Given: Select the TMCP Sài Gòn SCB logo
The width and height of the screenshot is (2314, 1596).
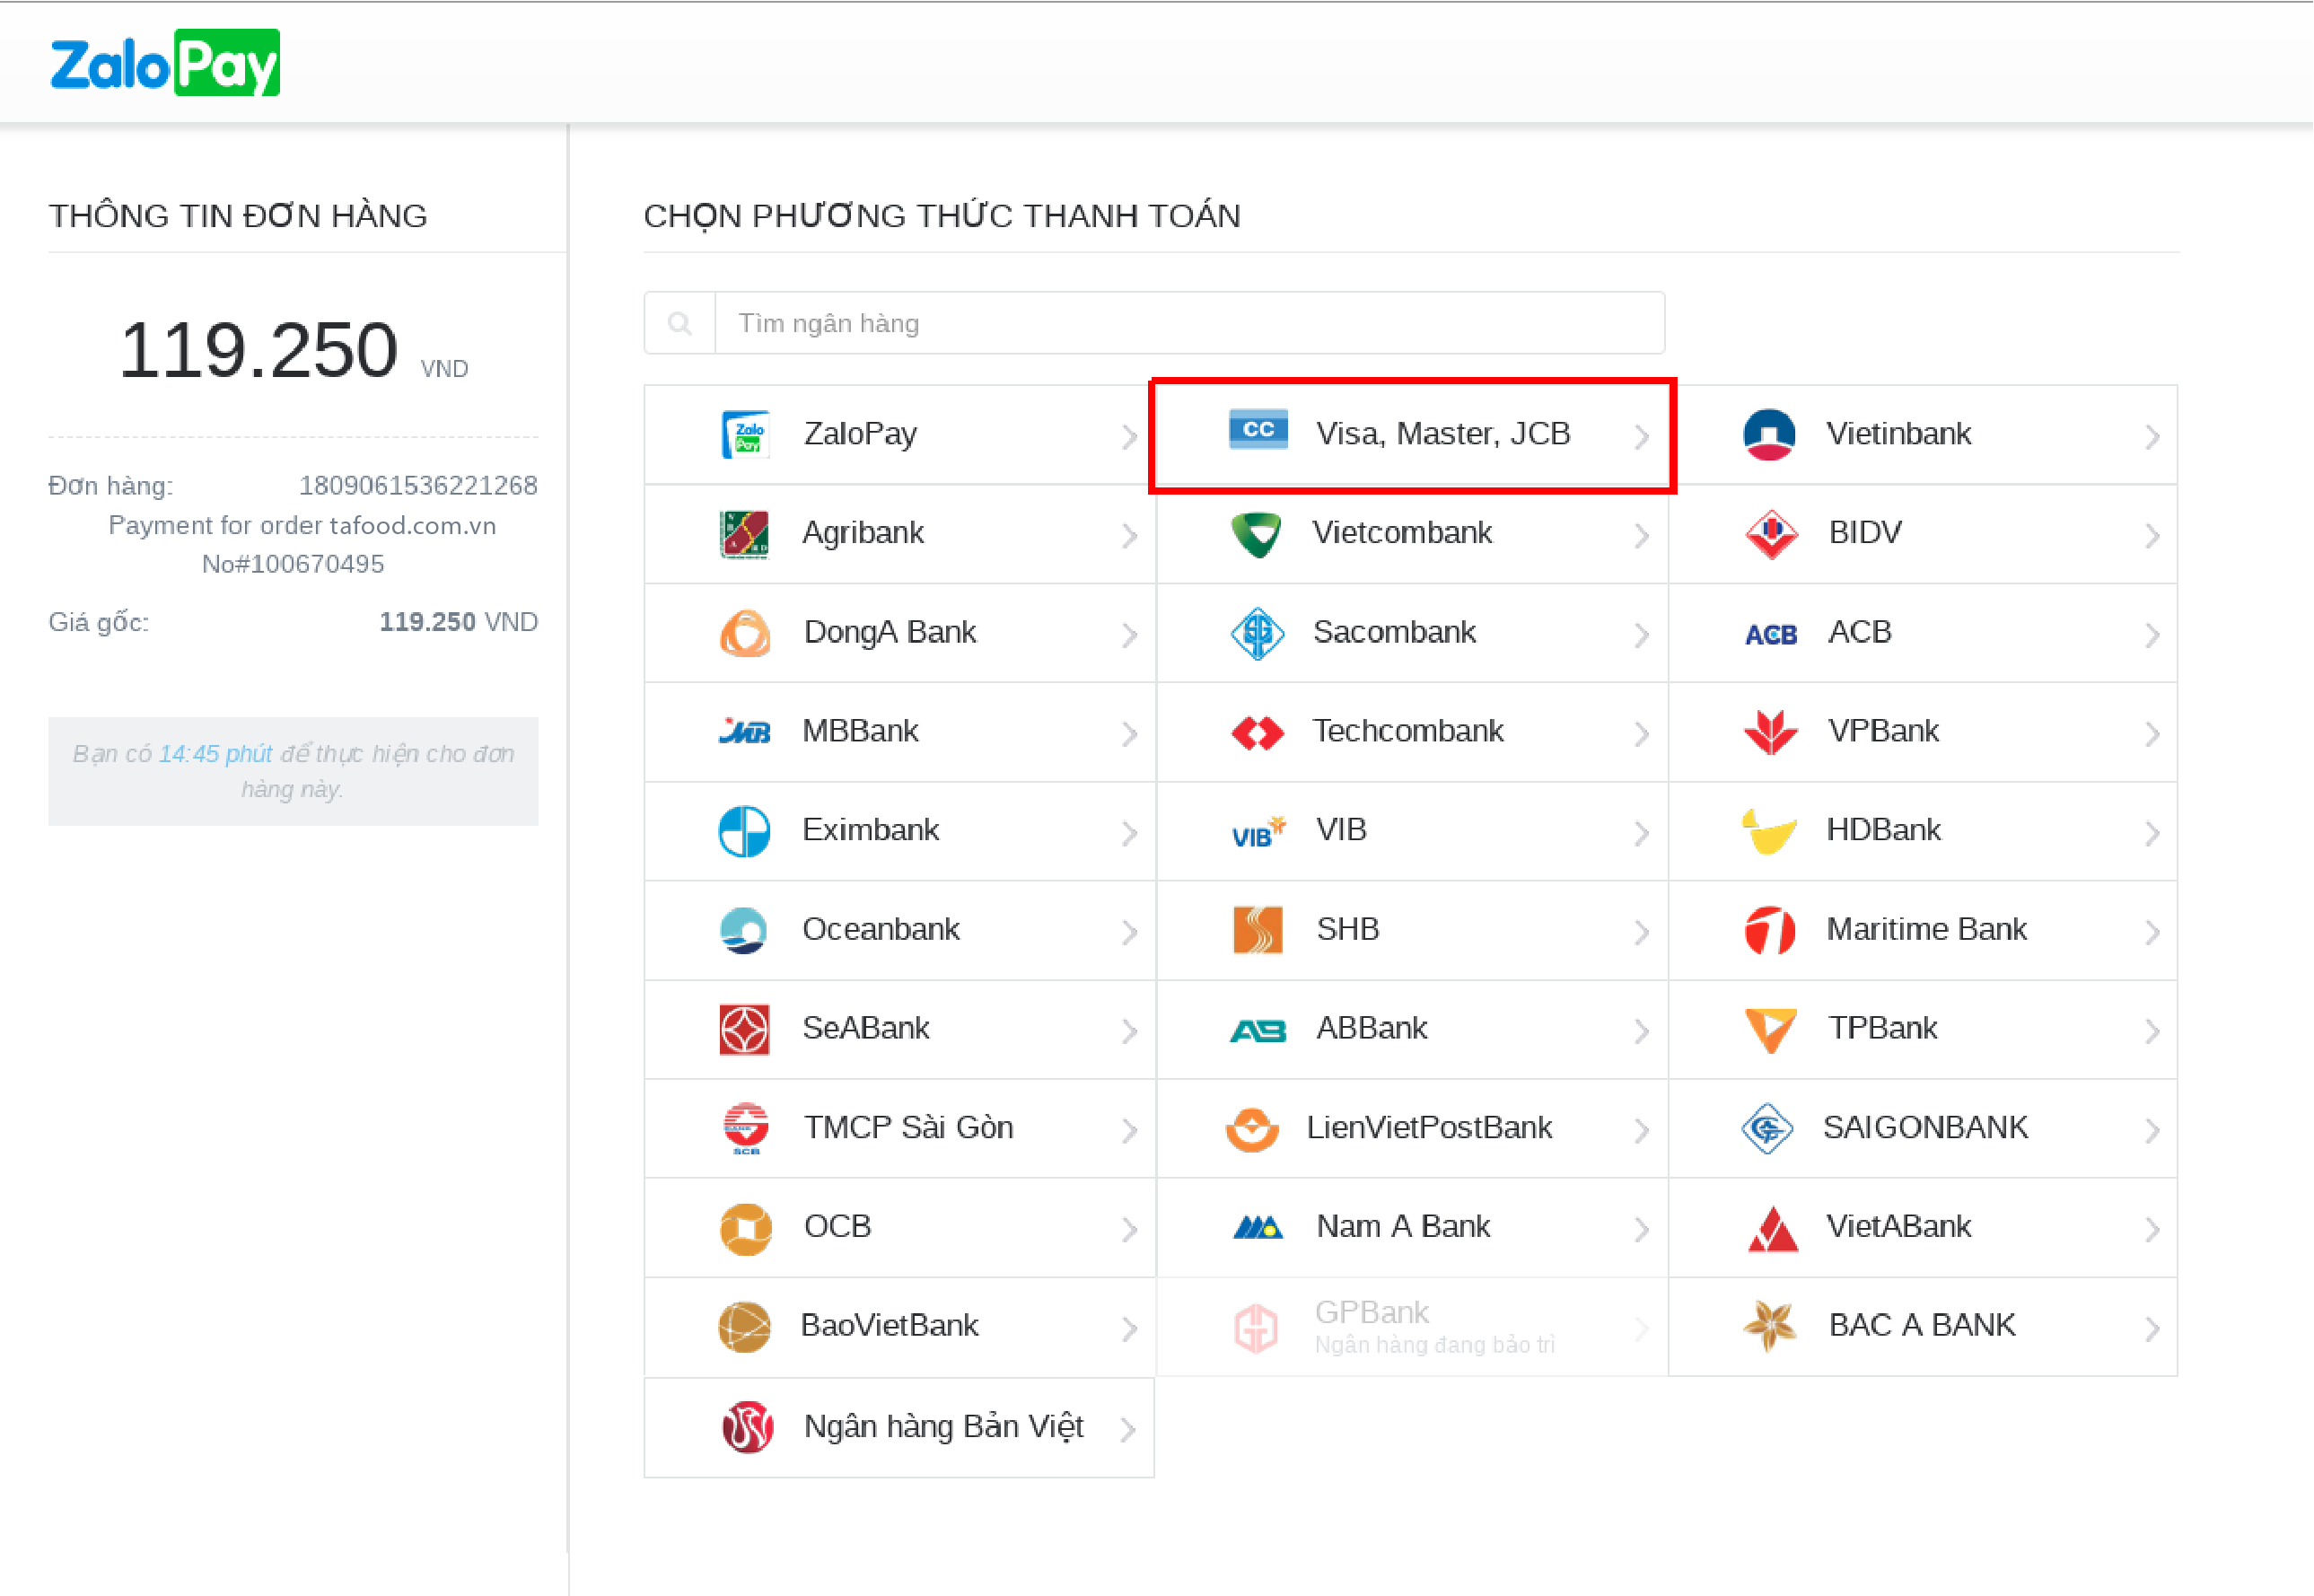Looking at the screenshot, I should [746, 1129].
